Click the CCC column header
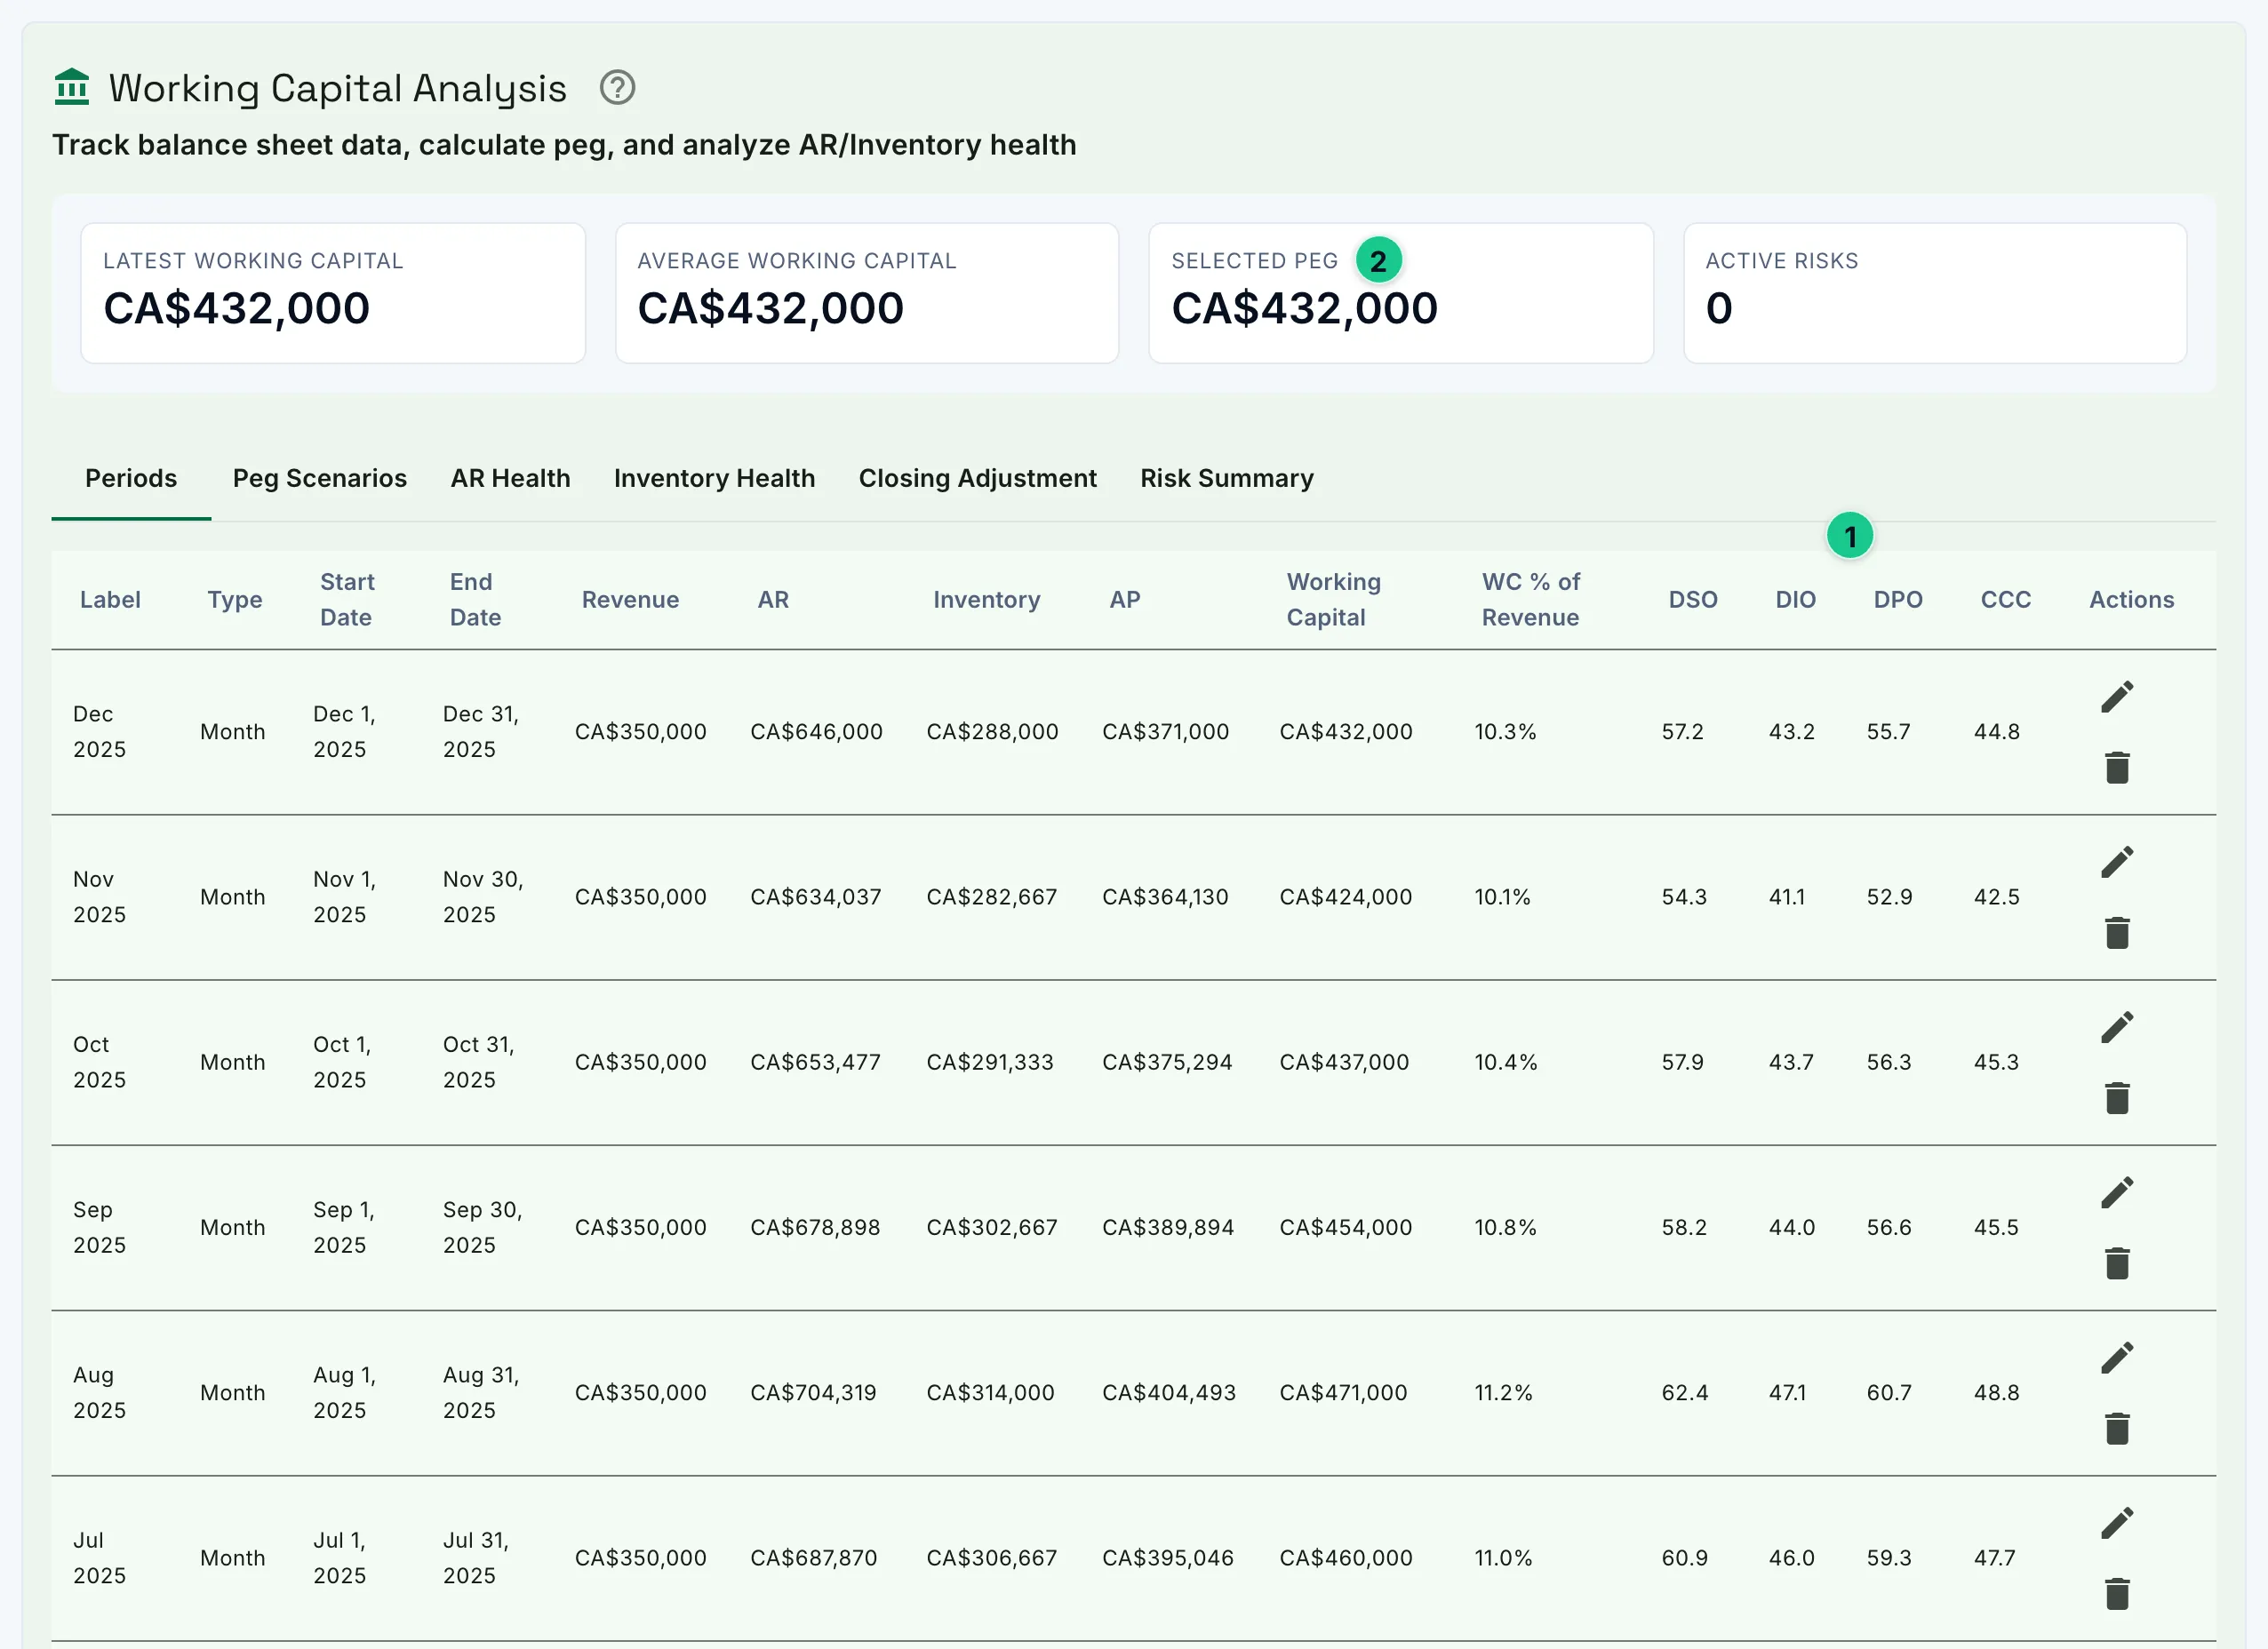The width and height of the screenshot is (2268, 1649). [2005, 600]
